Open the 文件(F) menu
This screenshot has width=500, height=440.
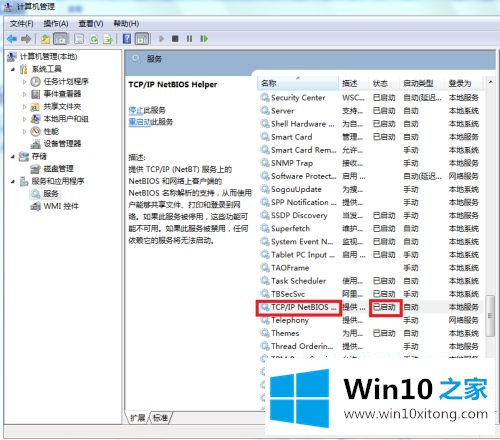pyautogui.click(x=22, y=24)
